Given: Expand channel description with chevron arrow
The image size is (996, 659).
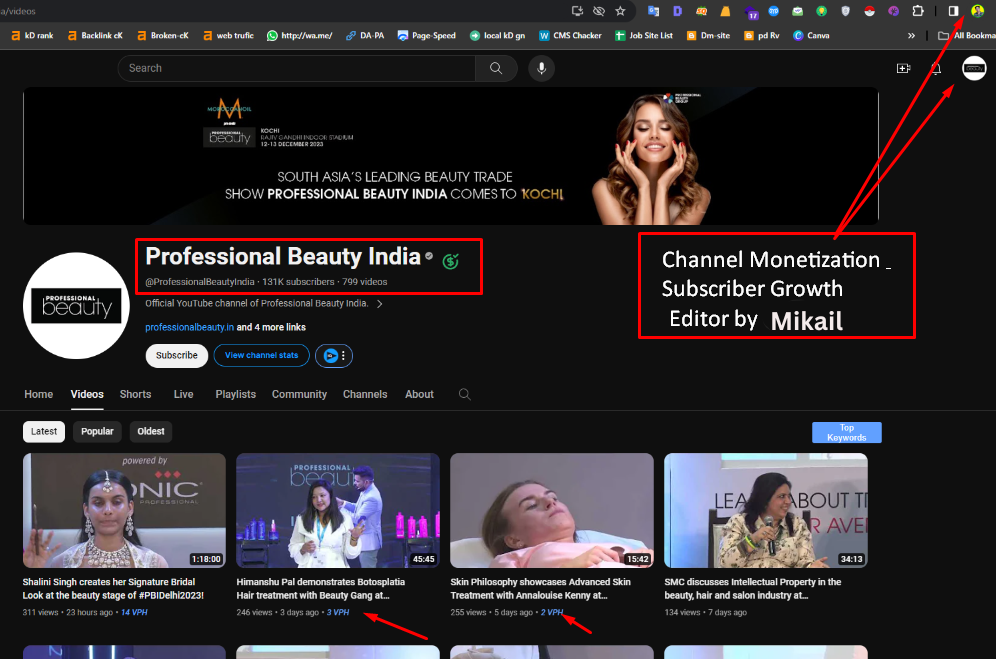Looking at the screenshot, I should pyautogui.click(x=380, y=304).
